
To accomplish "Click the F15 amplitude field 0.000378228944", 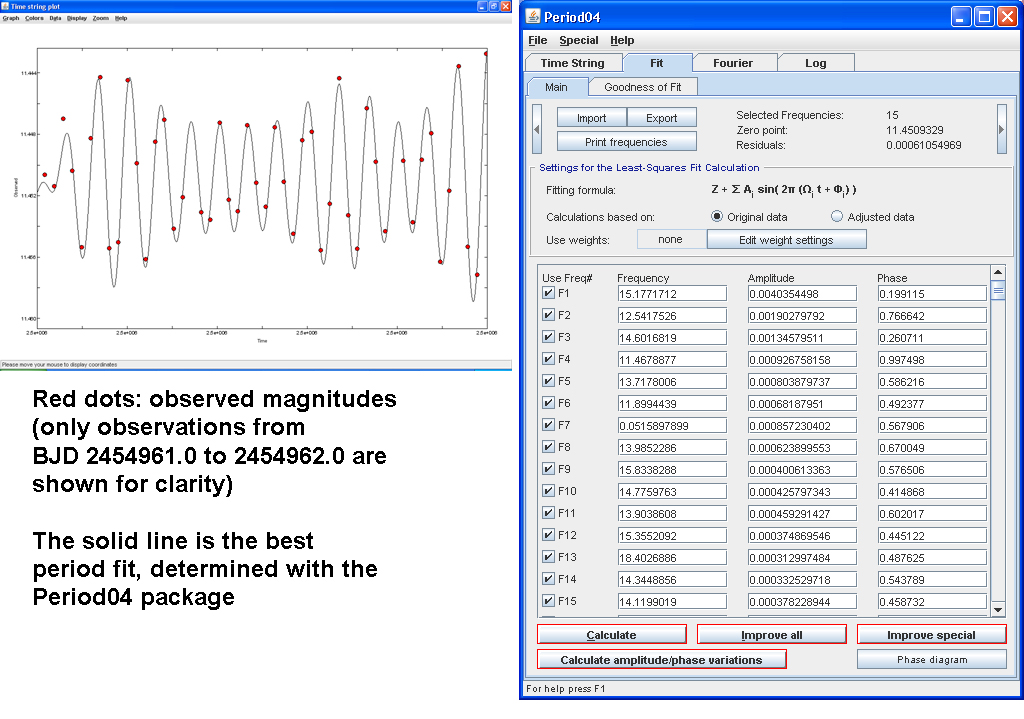I will tap(802, 601).
